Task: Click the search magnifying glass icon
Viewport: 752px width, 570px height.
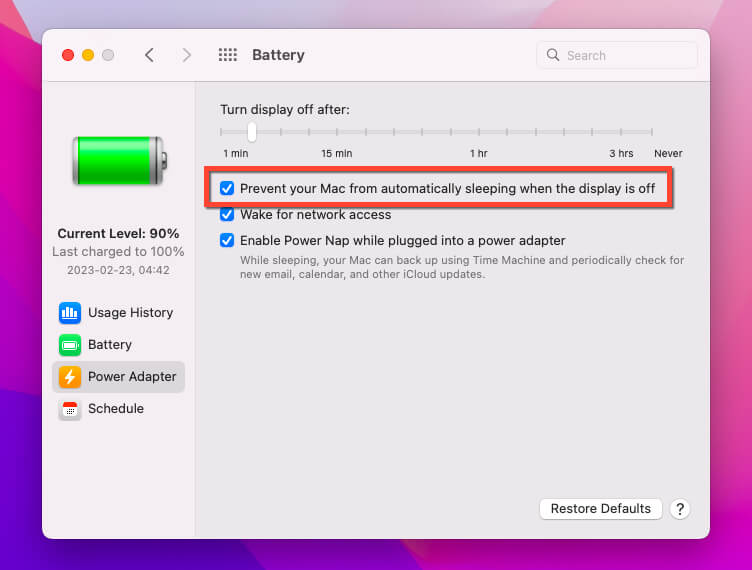Action: coord(552,55)
